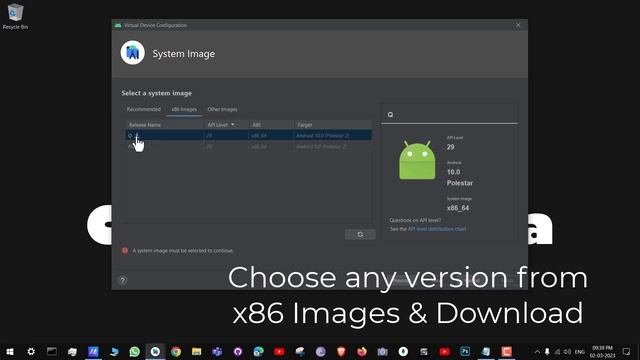Screen dimensions: 640x360
Task: Open the API level distribution chart link
Action: (437, 229)
